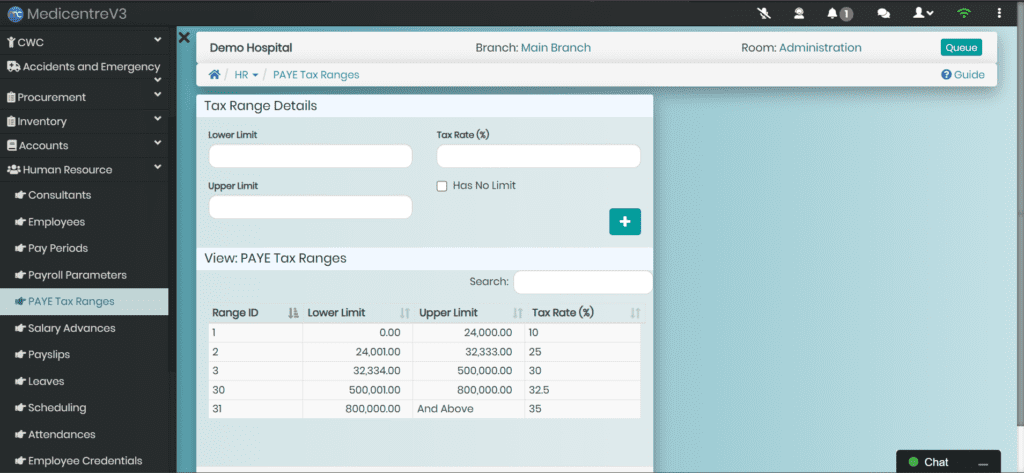Image resolution: width=1024 pixels, height=473 pixels.
Task: Click the MedicentreV3 logo icon
Action: (x=15, y=14)
